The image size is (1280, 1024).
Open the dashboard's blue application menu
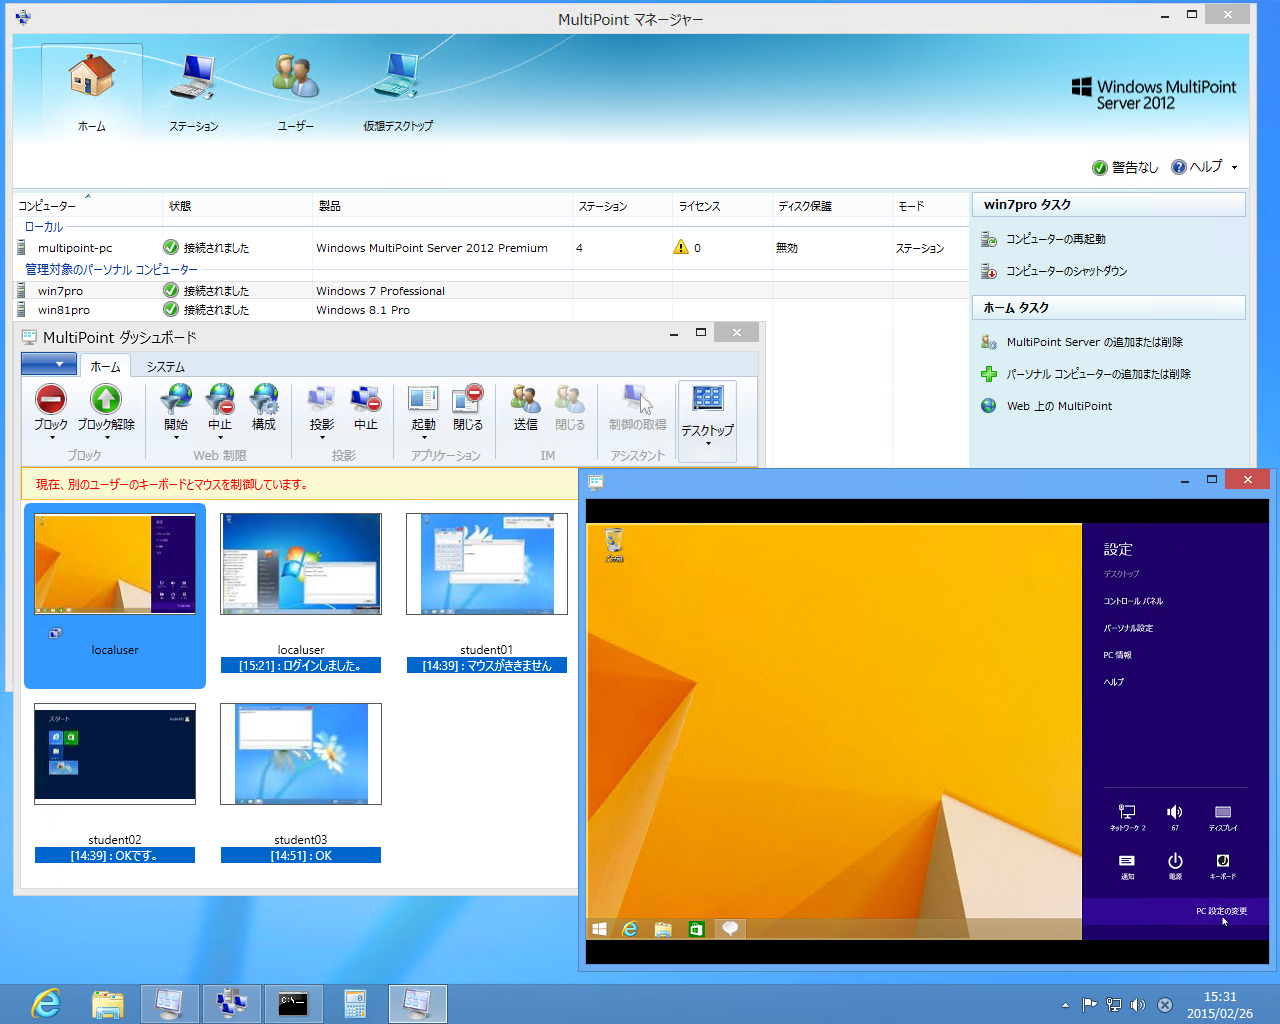click(48, 365)
